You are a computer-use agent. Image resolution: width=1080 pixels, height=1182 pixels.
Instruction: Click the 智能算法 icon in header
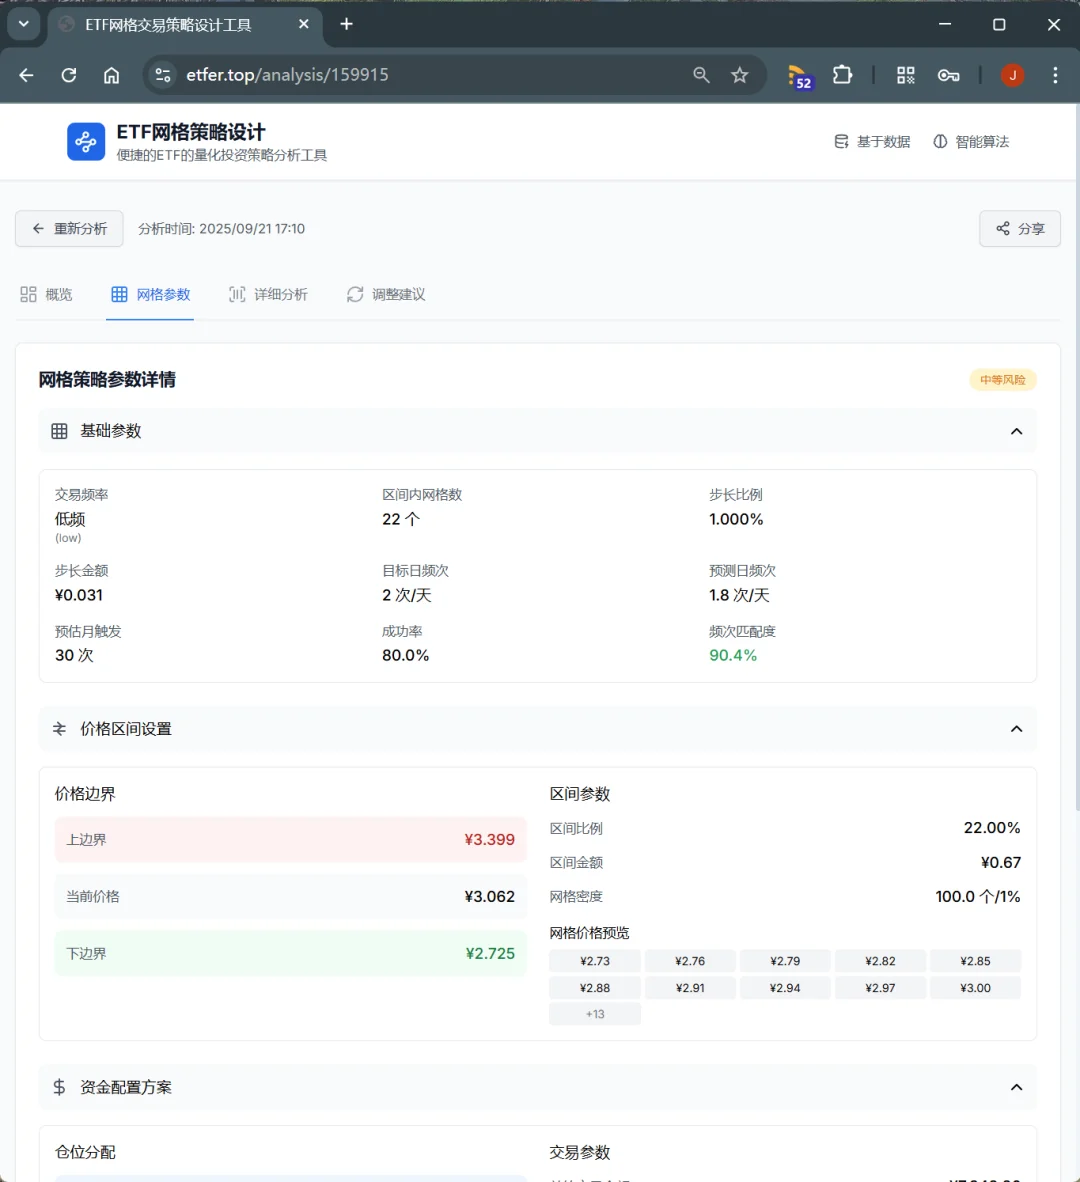point(940,141)
